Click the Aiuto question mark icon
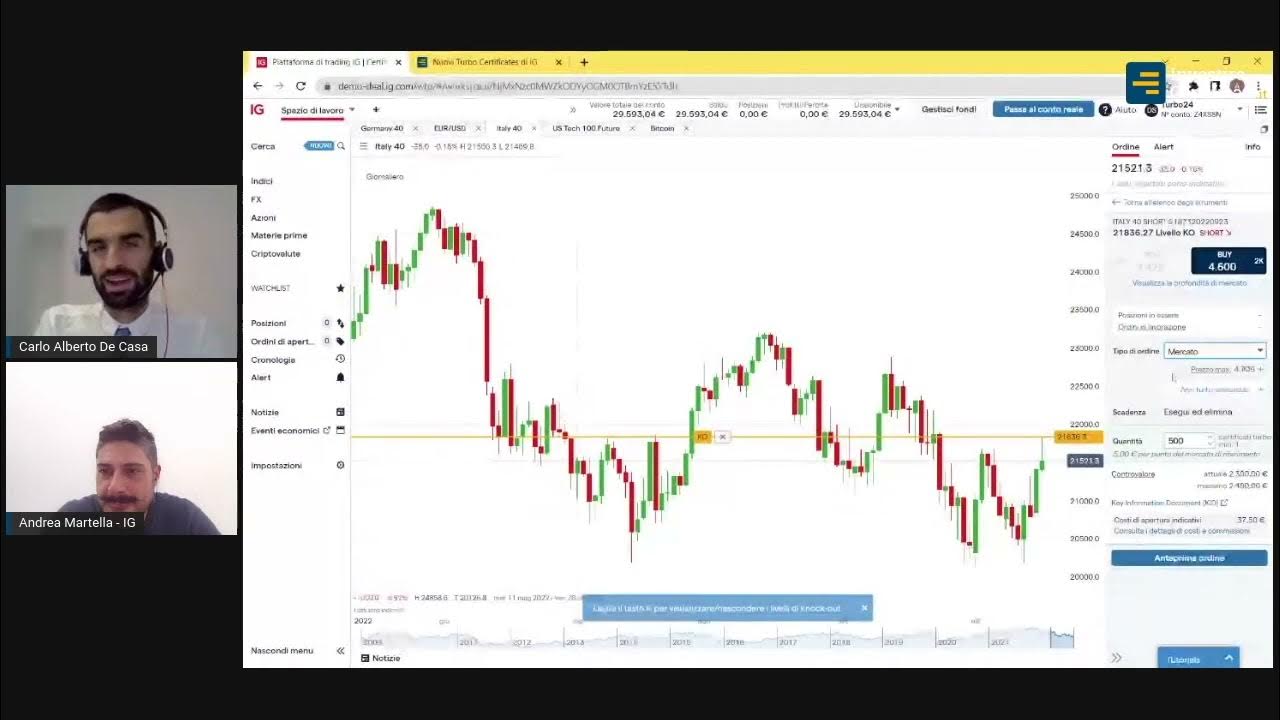1280x720 pixels. (1105, 110)
